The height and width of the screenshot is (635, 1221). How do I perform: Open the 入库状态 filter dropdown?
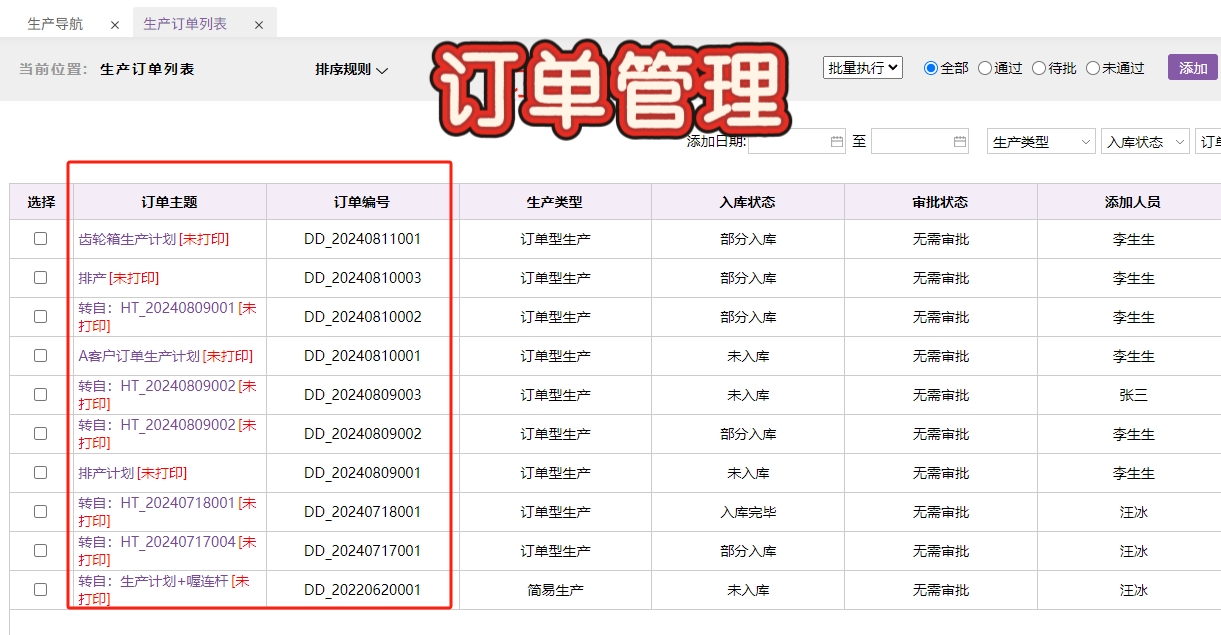point(1145,142)
